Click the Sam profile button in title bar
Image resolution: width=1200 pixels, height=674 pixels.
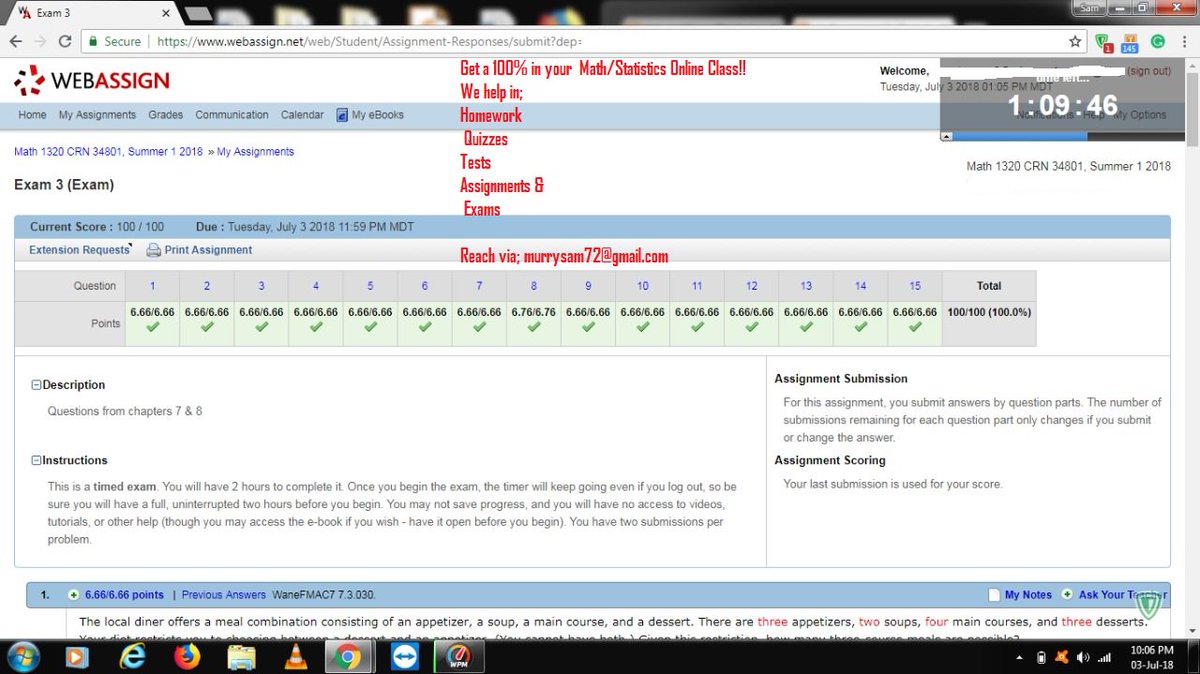[1087, 6]
